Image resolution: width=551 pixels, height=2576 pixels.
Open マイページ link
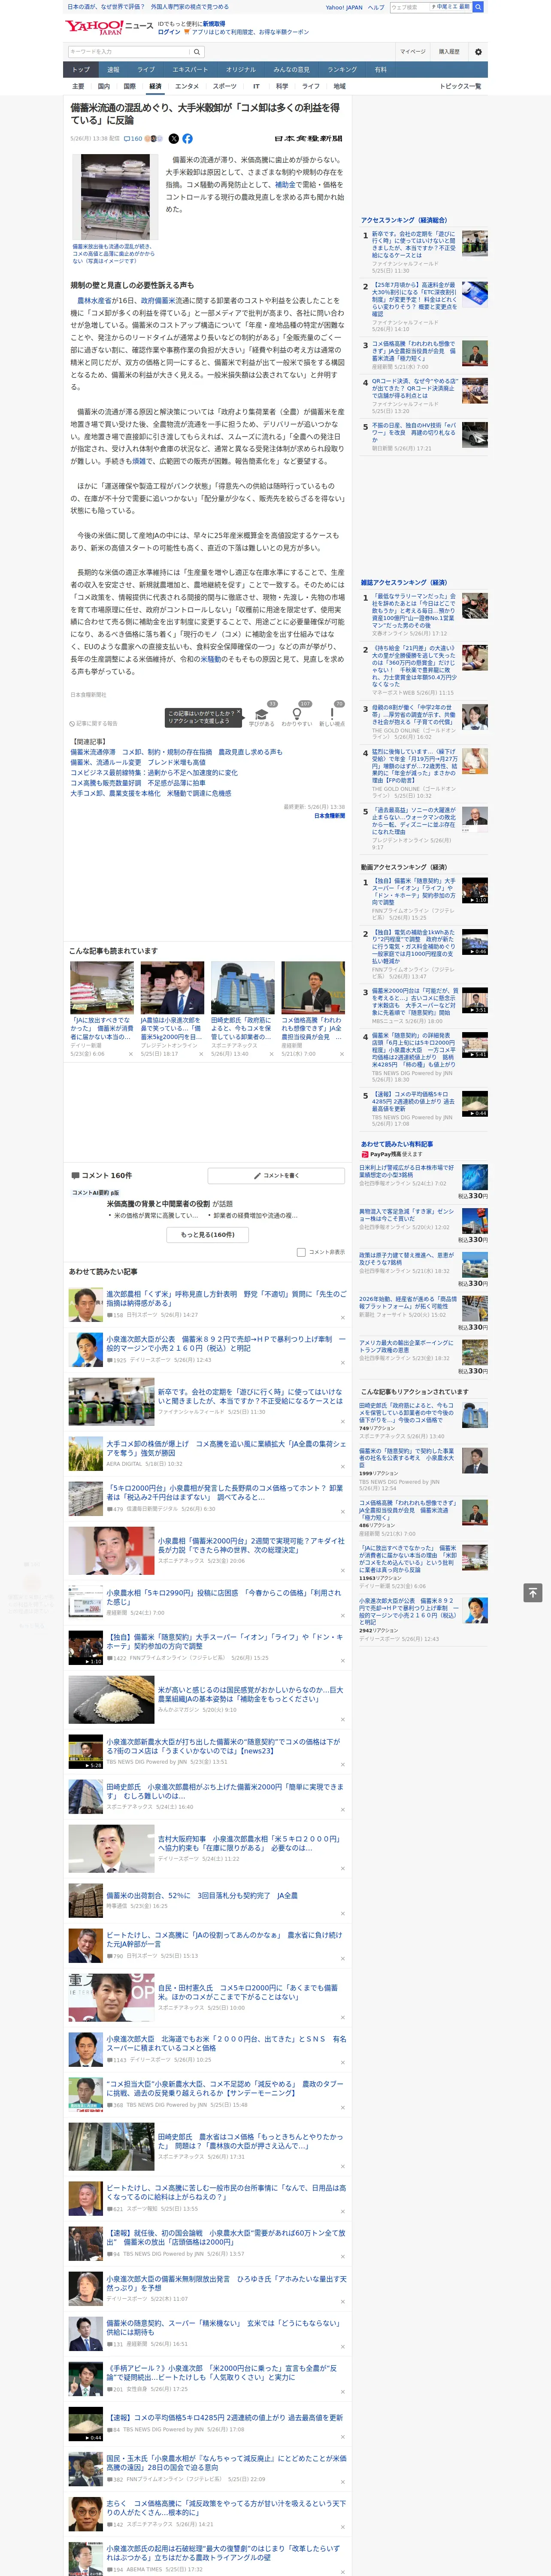(413, 51)
